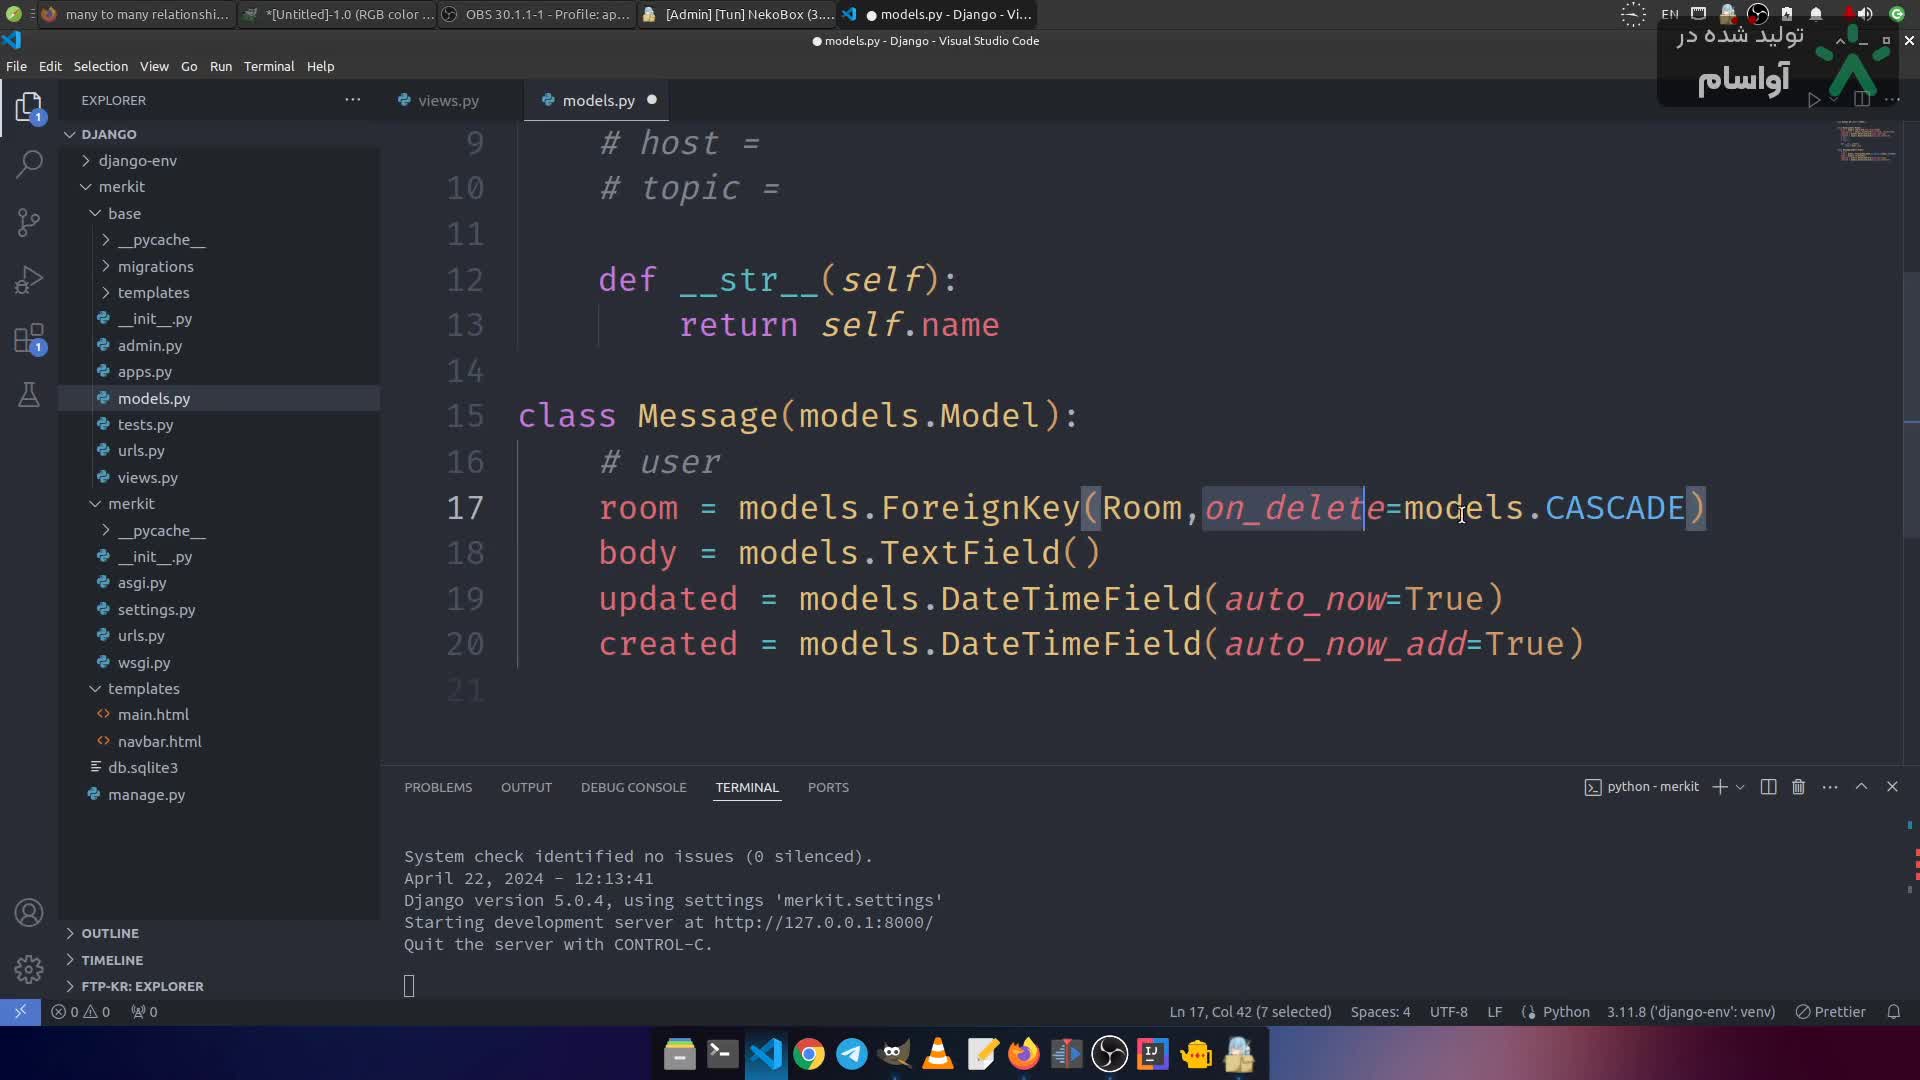
Task: Switch to the views.py editor tab
Action: (447, 100)
